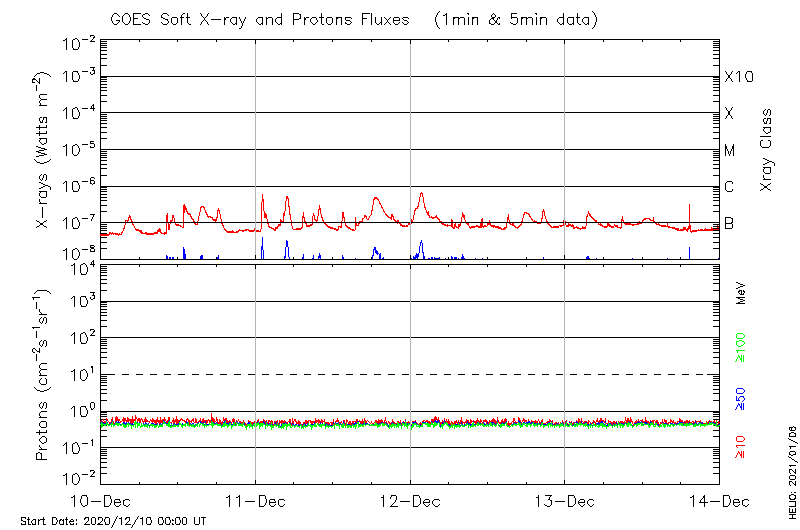Viewport: 800px width, 530px height.
Task: Click the 14-Dec end tick label
Action: point(718,500)
